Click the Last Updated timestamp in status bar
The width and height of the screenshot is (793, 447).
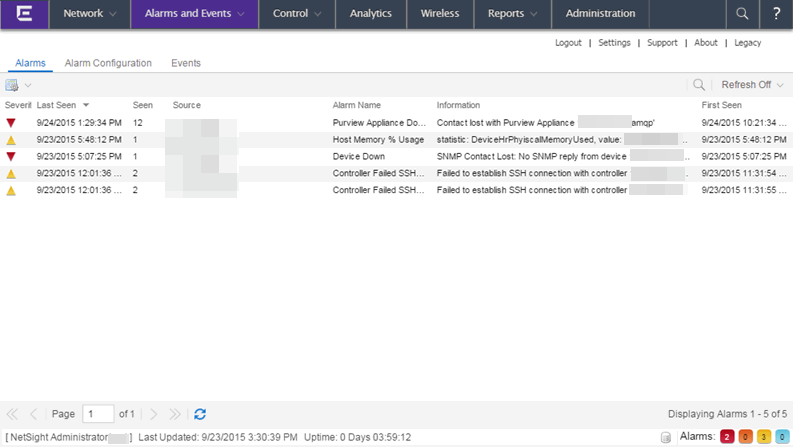point(217,437)
